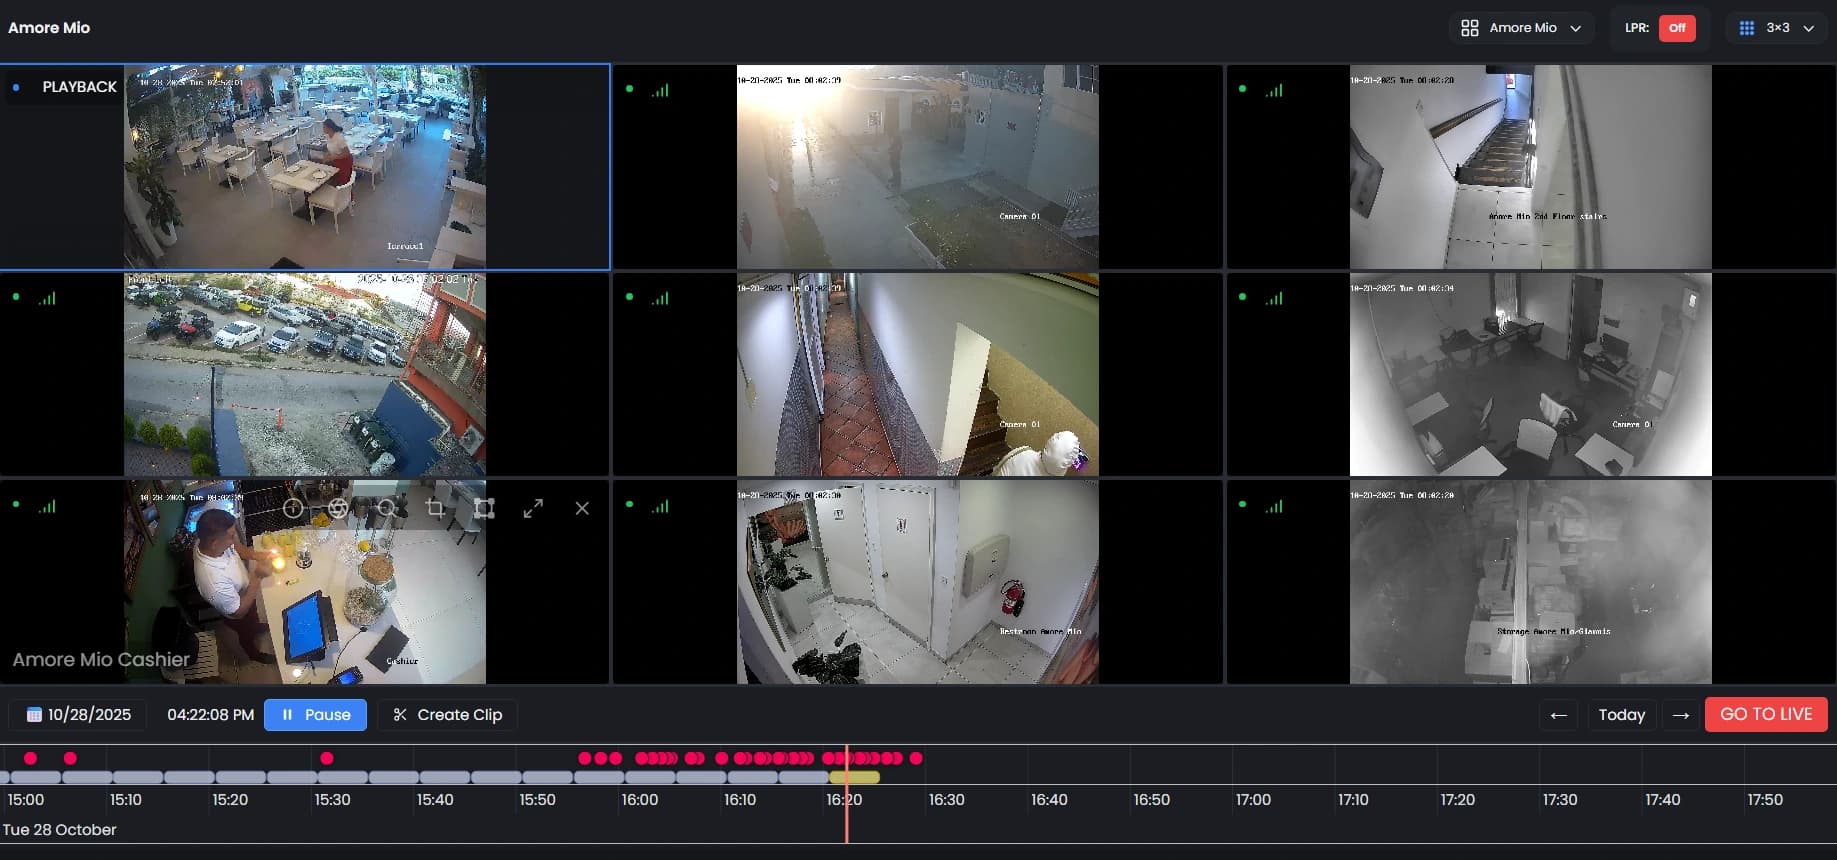Click the event marker near 15:30 on the timeline

[x=327, y=758]
